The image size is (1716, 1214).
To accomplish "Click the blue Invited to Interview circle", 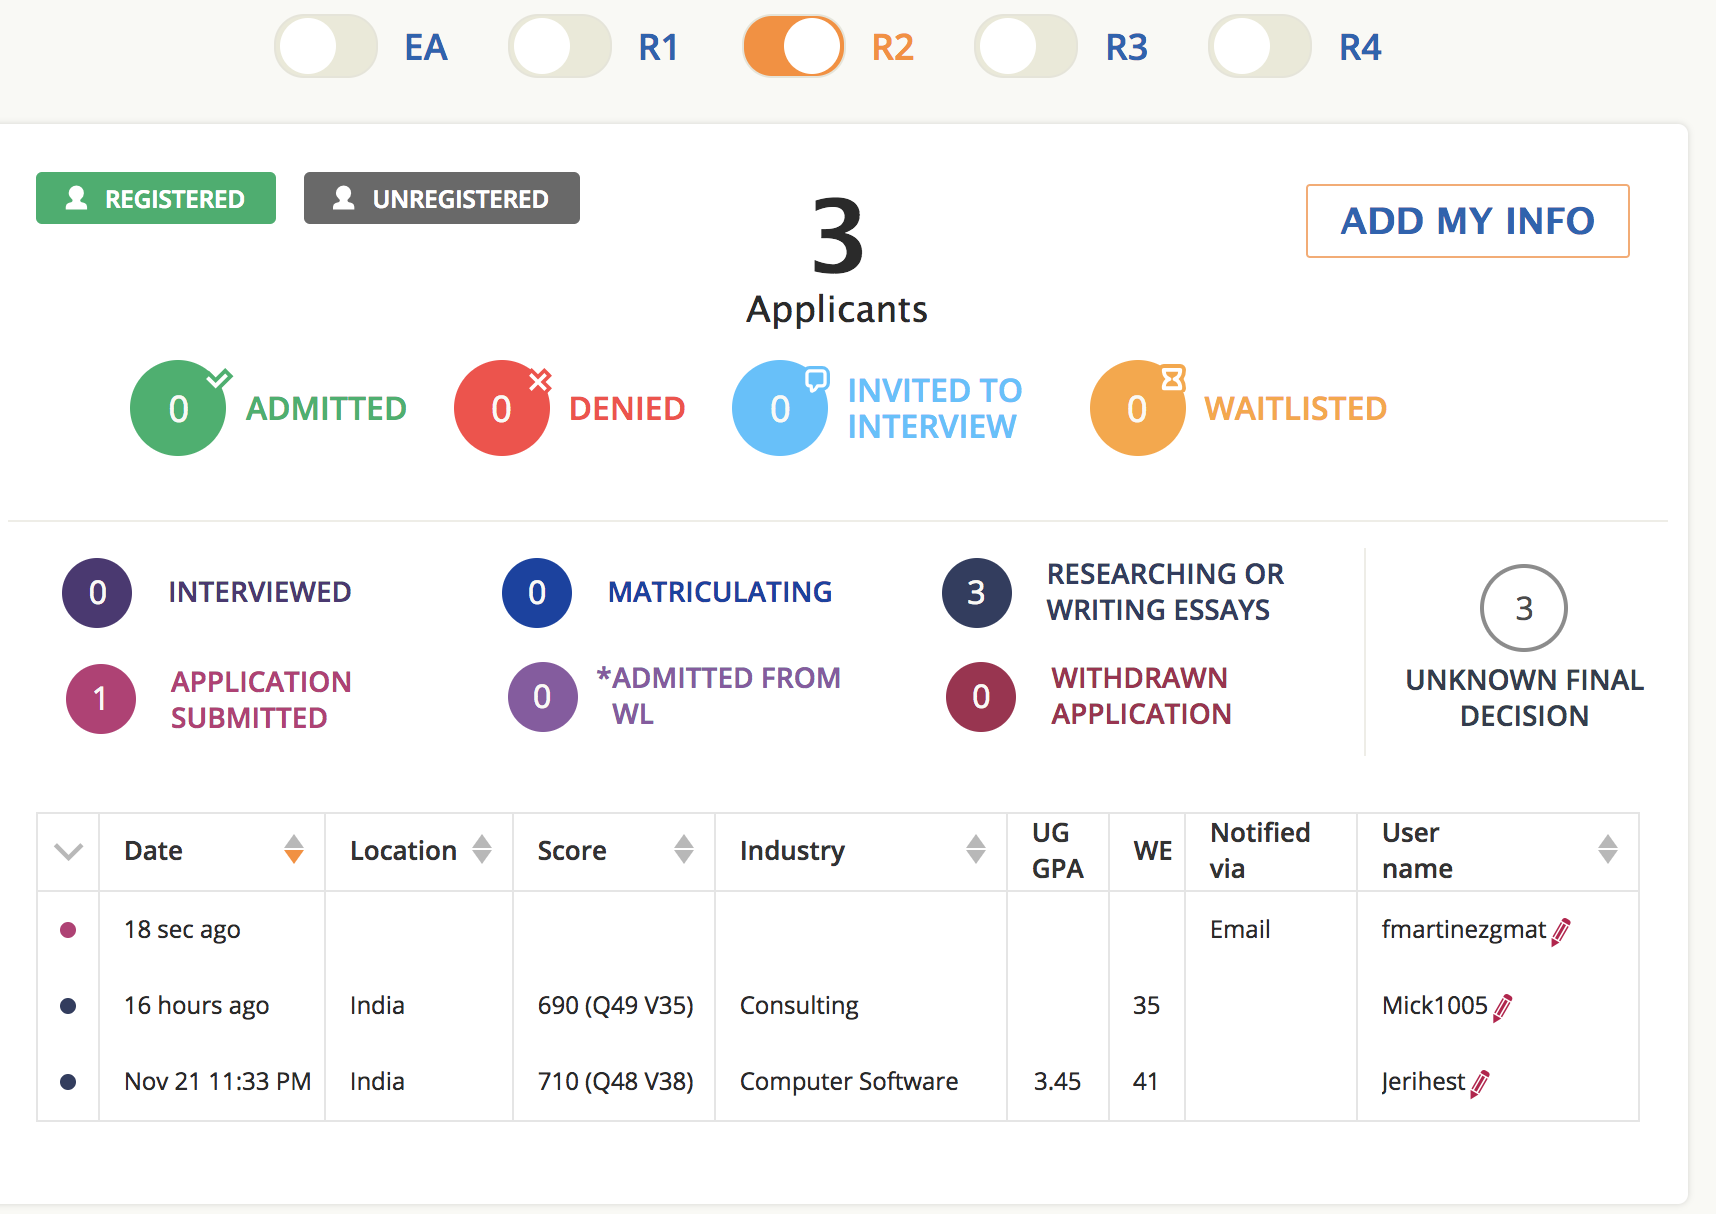I will pyautogui.click(x=780, y=409).
